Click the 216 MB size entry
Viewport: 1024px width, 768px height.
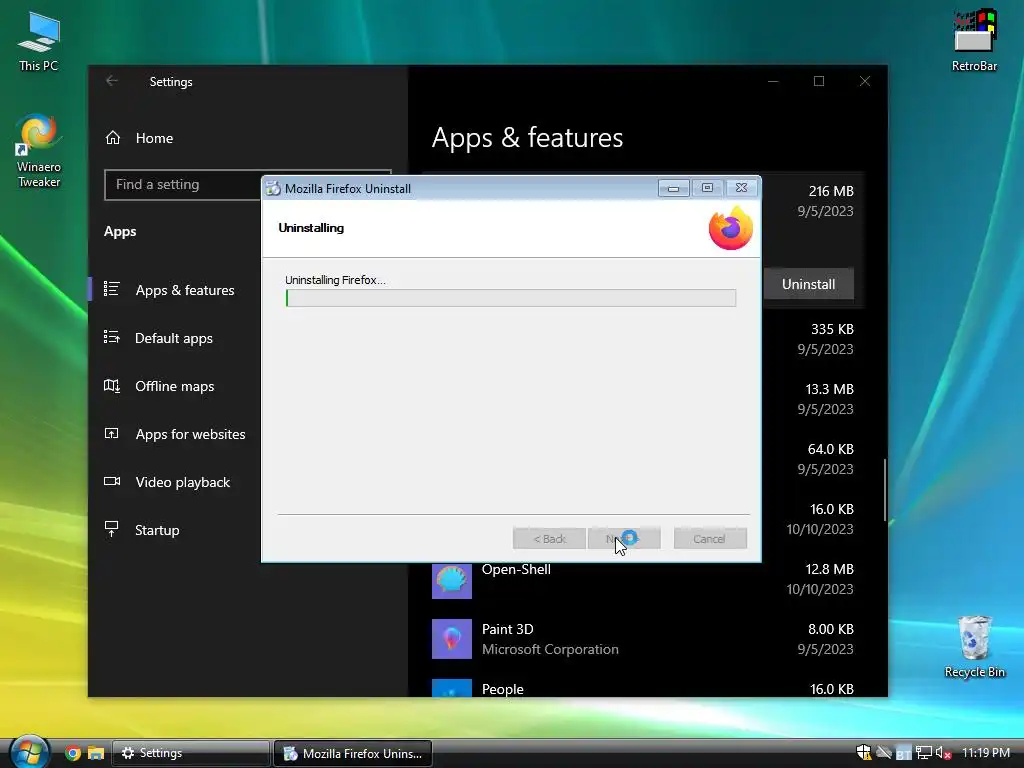pos(831,191)
